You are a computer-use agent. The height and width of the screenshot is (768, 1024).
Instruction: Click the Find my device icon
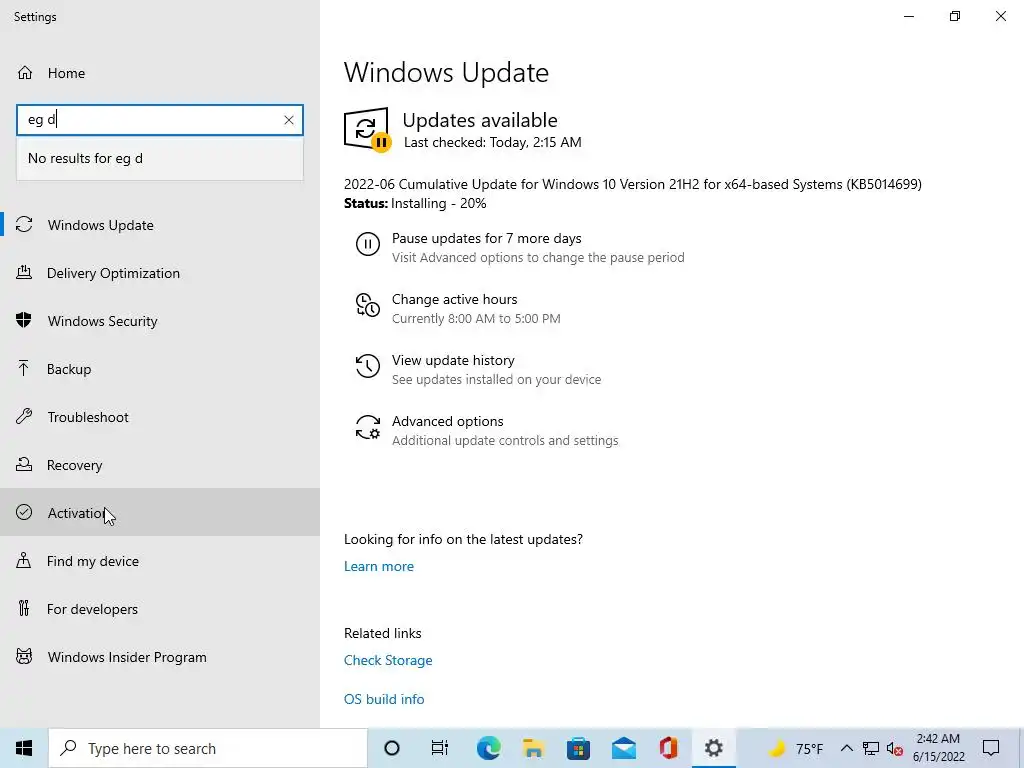tap(24, 561)
